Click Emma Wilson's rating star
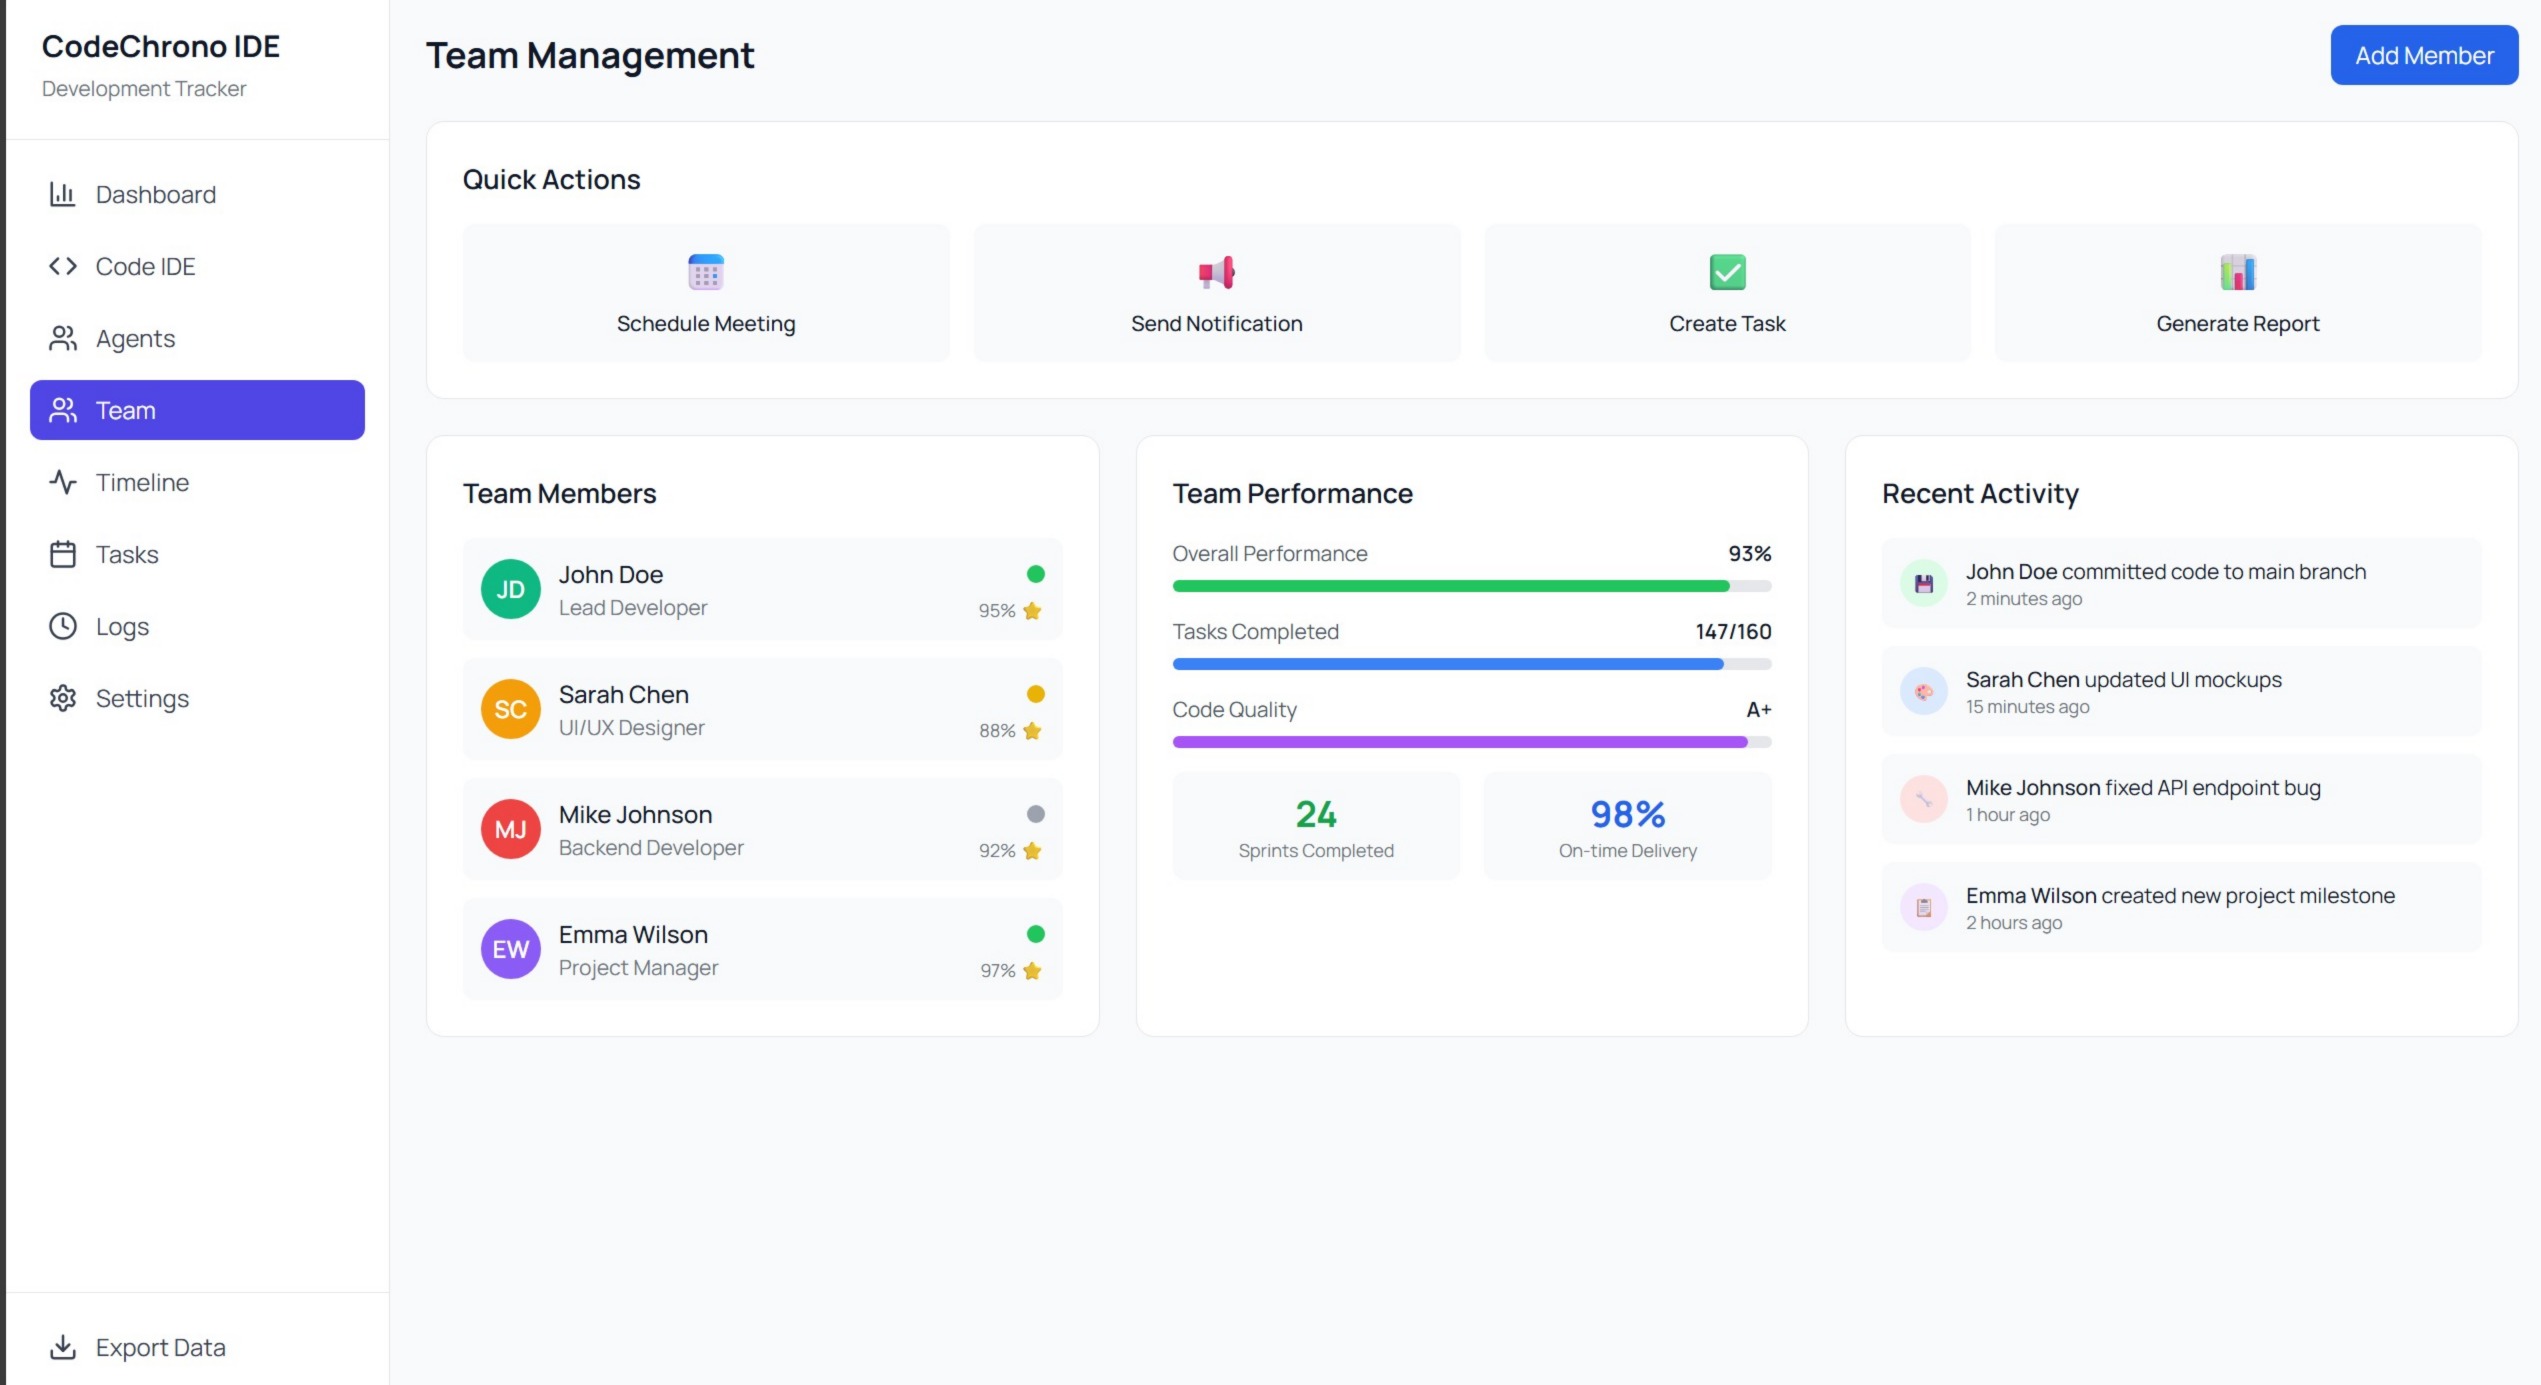2541x1385 pixels. tap(1033, 970)
